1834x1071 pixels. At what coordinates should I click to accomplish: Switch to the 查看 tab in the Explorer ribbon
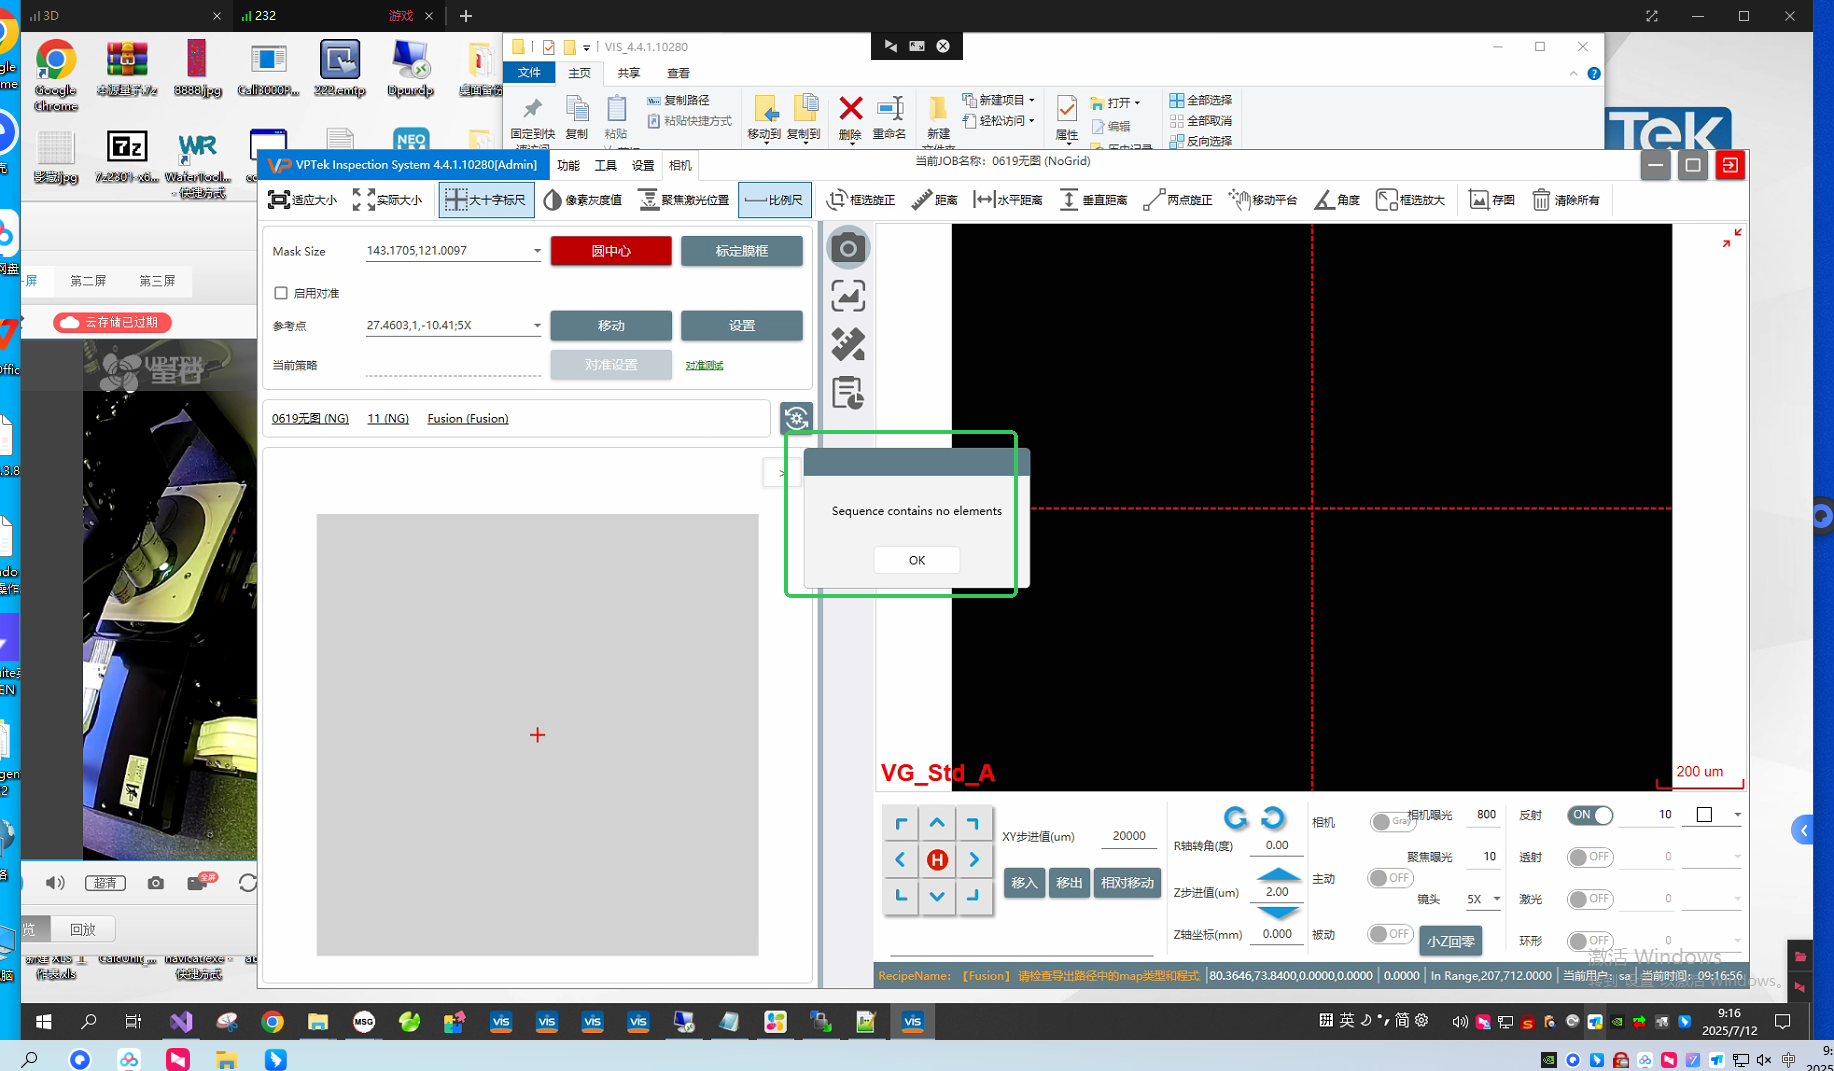tap(678, 73)
